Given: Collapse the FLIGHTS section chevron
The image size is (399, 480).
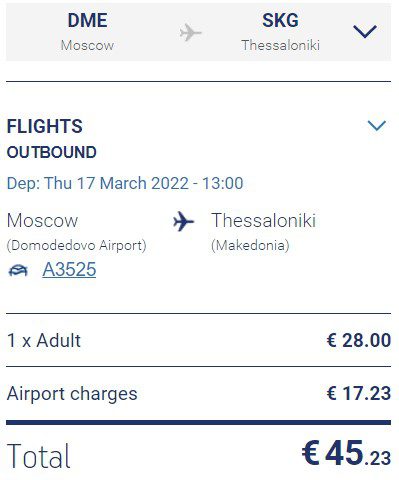Looking at the screenshot, I should click(x=377, y=125).
